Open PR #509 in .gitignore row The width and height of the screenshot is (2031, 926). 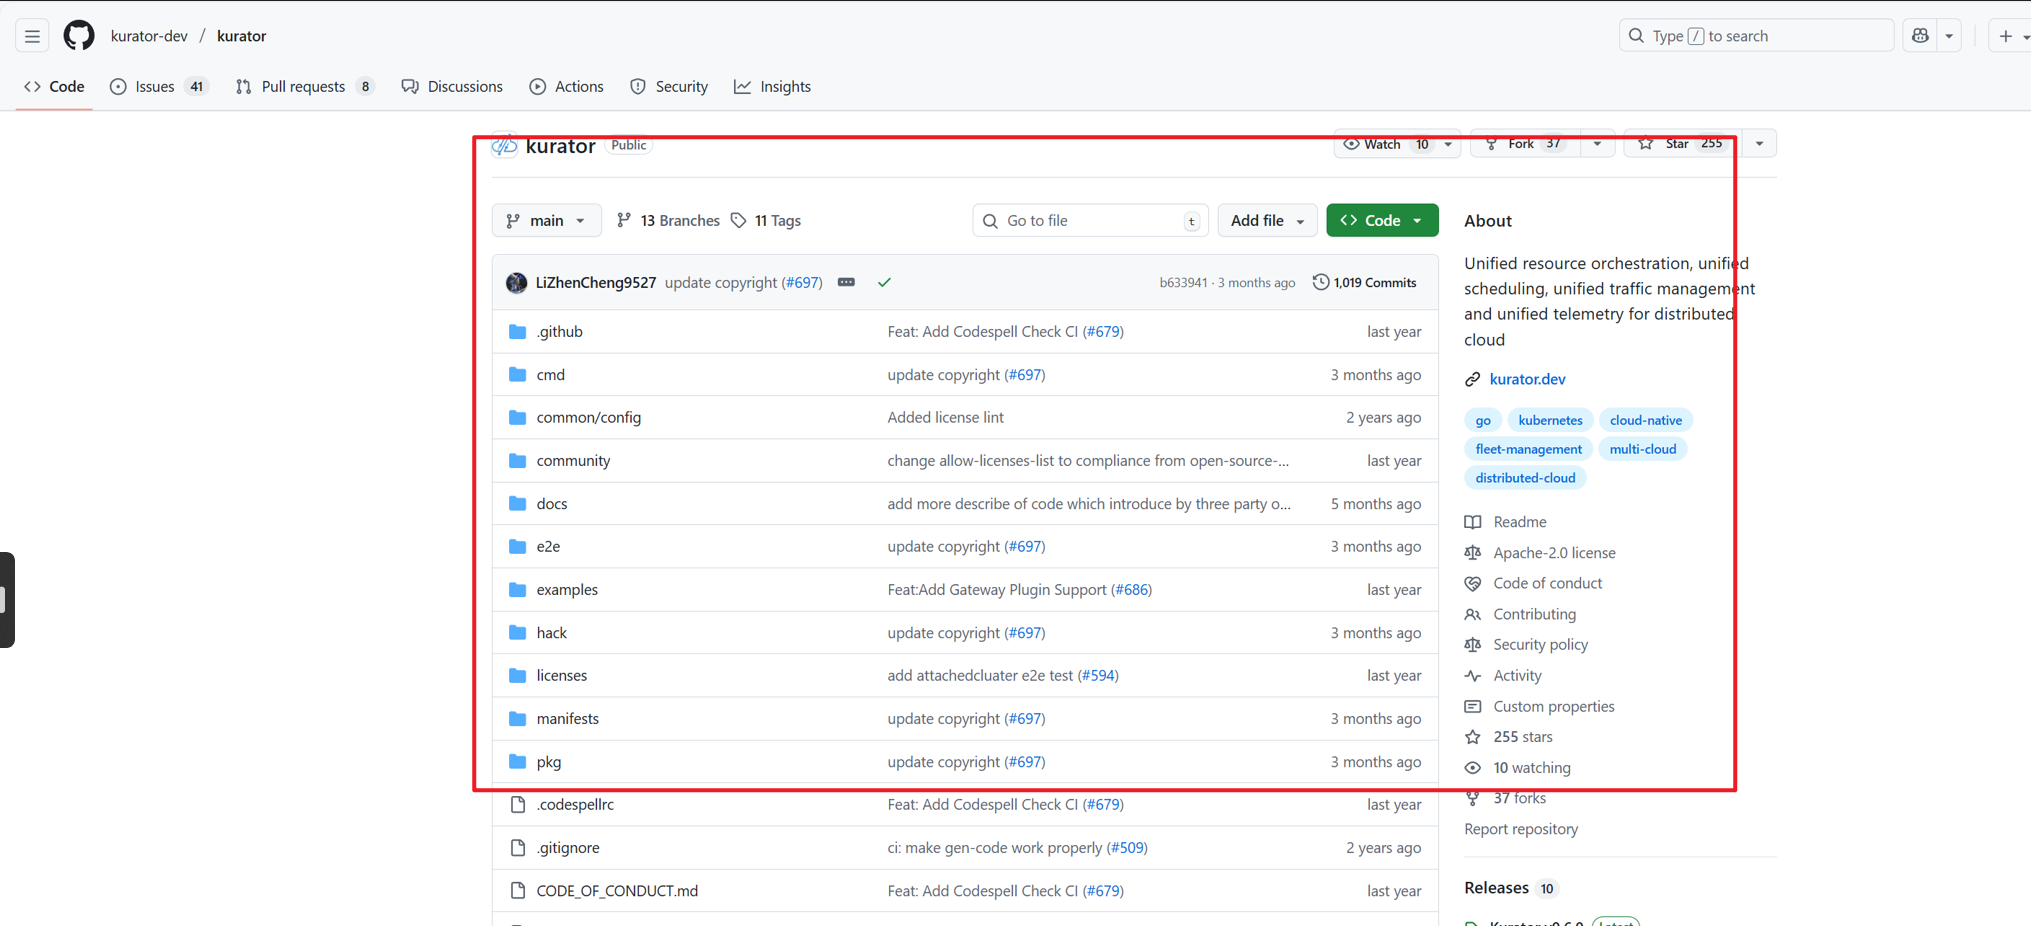tap(1127, 848)
